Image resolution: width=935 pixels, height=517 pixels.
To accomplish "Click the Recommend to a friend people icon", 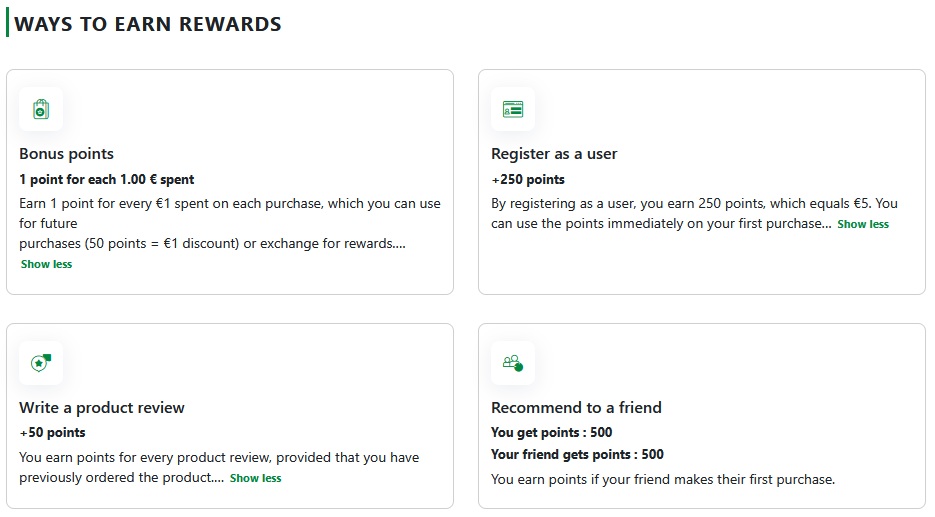I will pos(512,363).
